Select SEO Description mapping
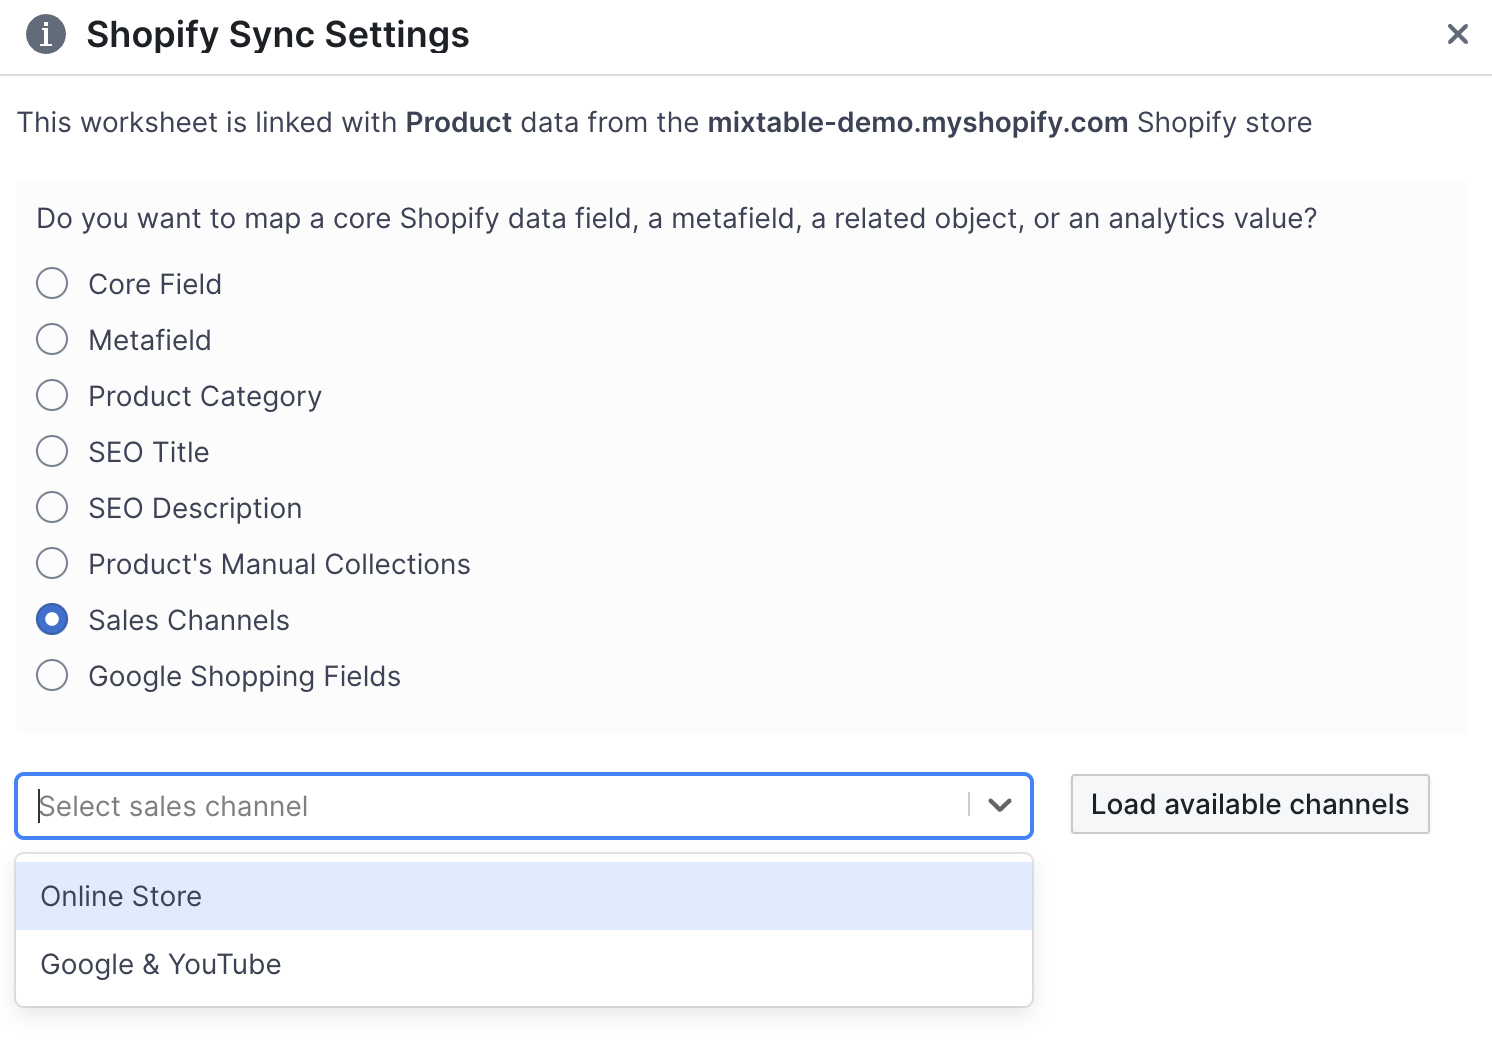Viewport: 1492px width, 1054px height. 52,507
